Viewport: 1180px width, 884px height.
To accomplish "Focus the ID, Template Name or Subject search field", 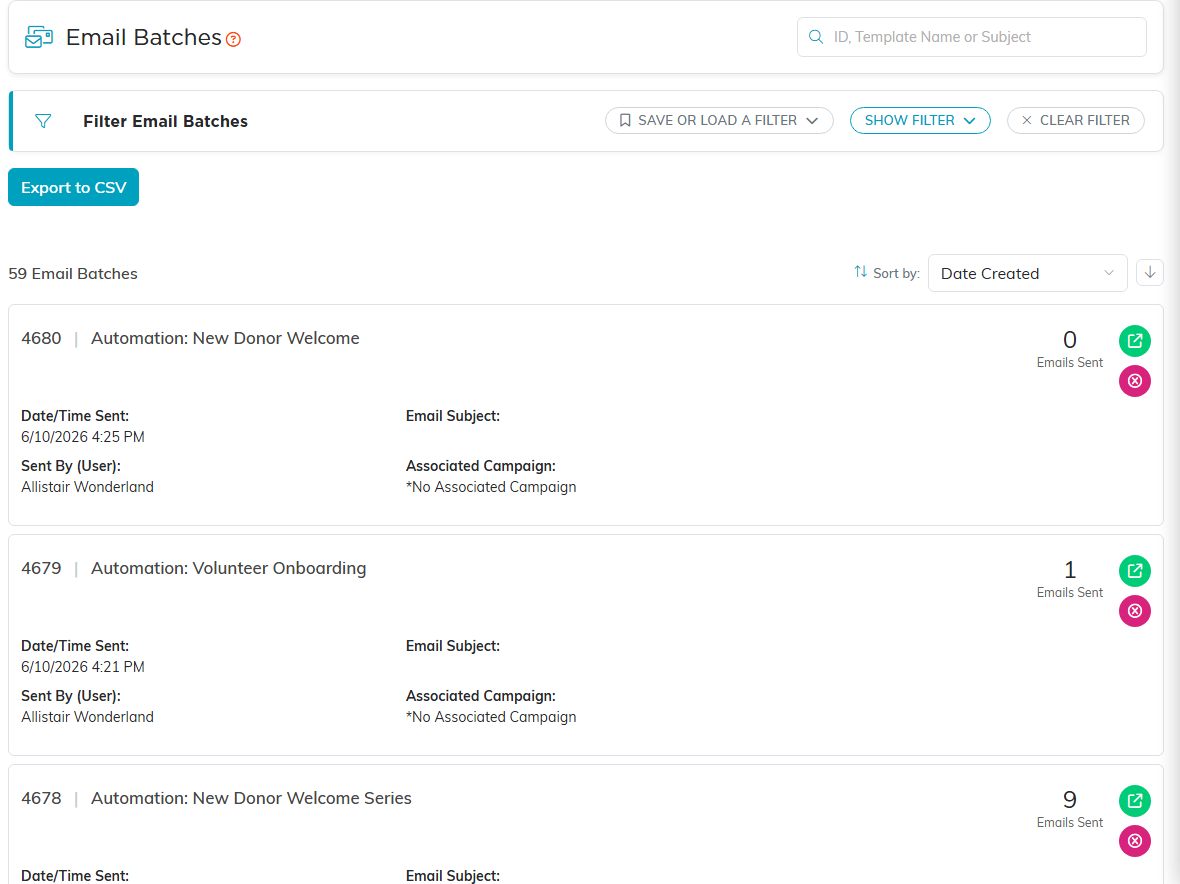I will (x=972, y=37).
